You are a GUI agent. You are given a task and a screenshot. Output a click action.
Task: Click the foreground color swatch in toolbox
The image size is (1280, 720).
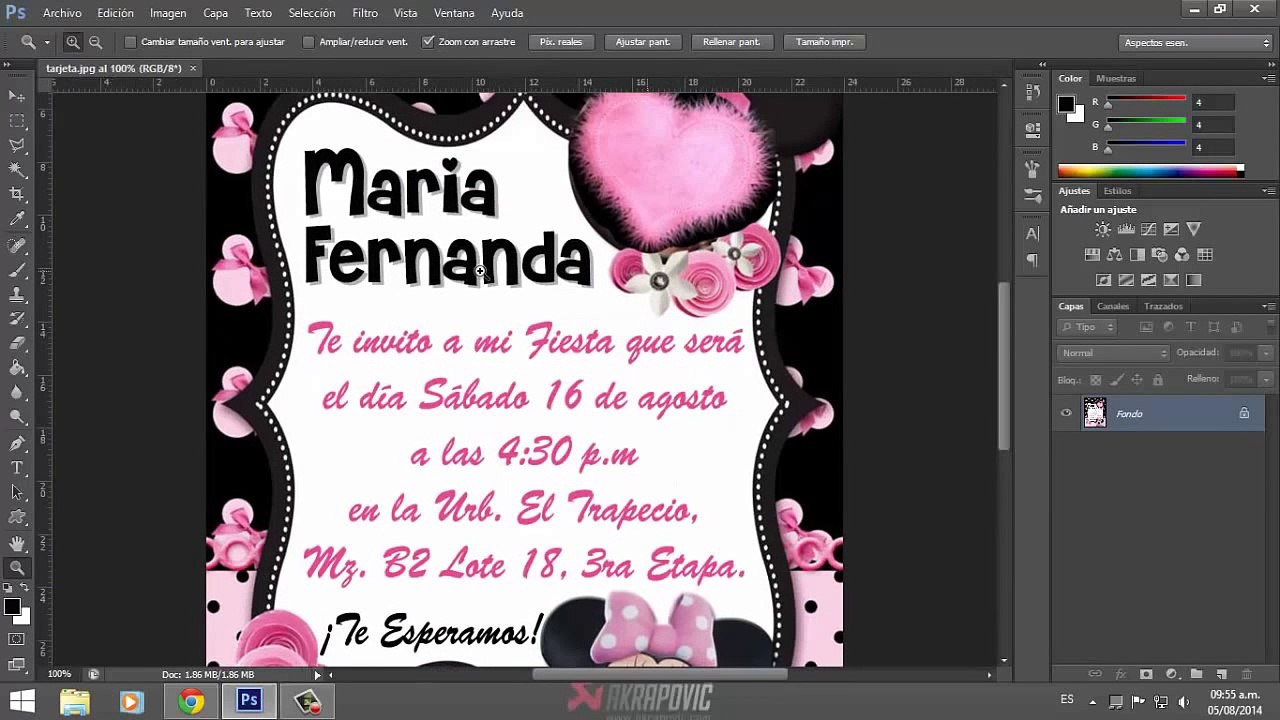coord(12,607)
